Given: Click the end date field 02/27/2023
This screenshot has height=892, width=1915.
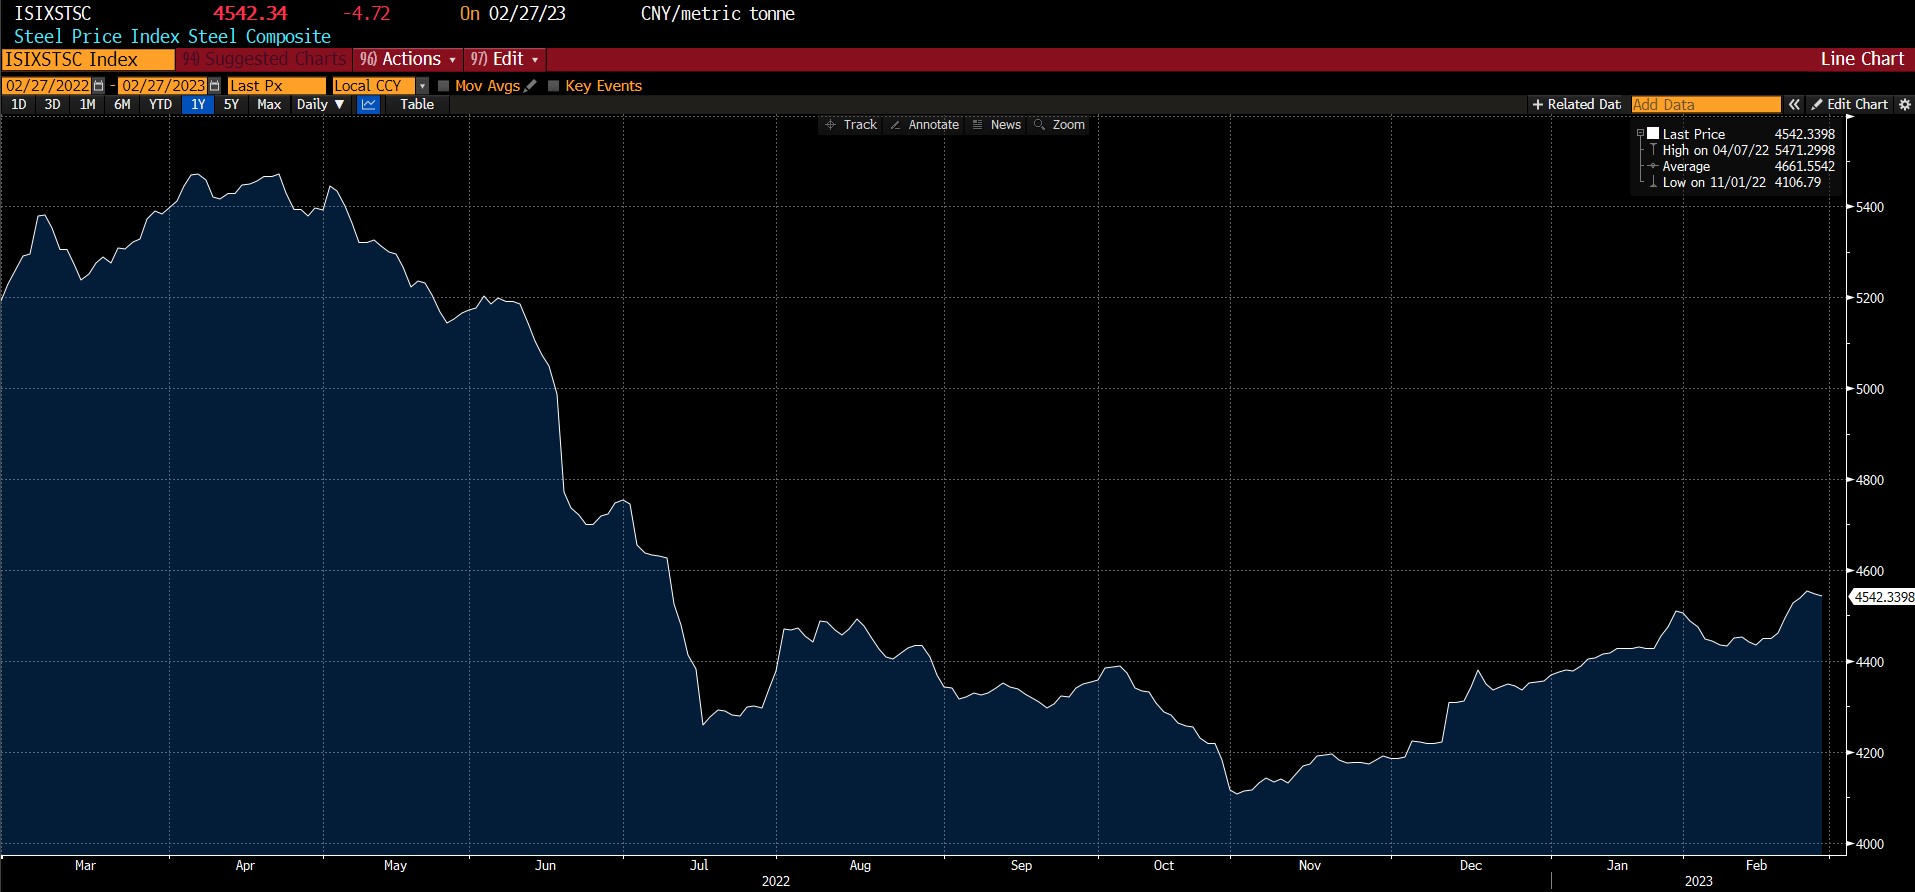Looking at the screenshot, I should pos(163,86).
